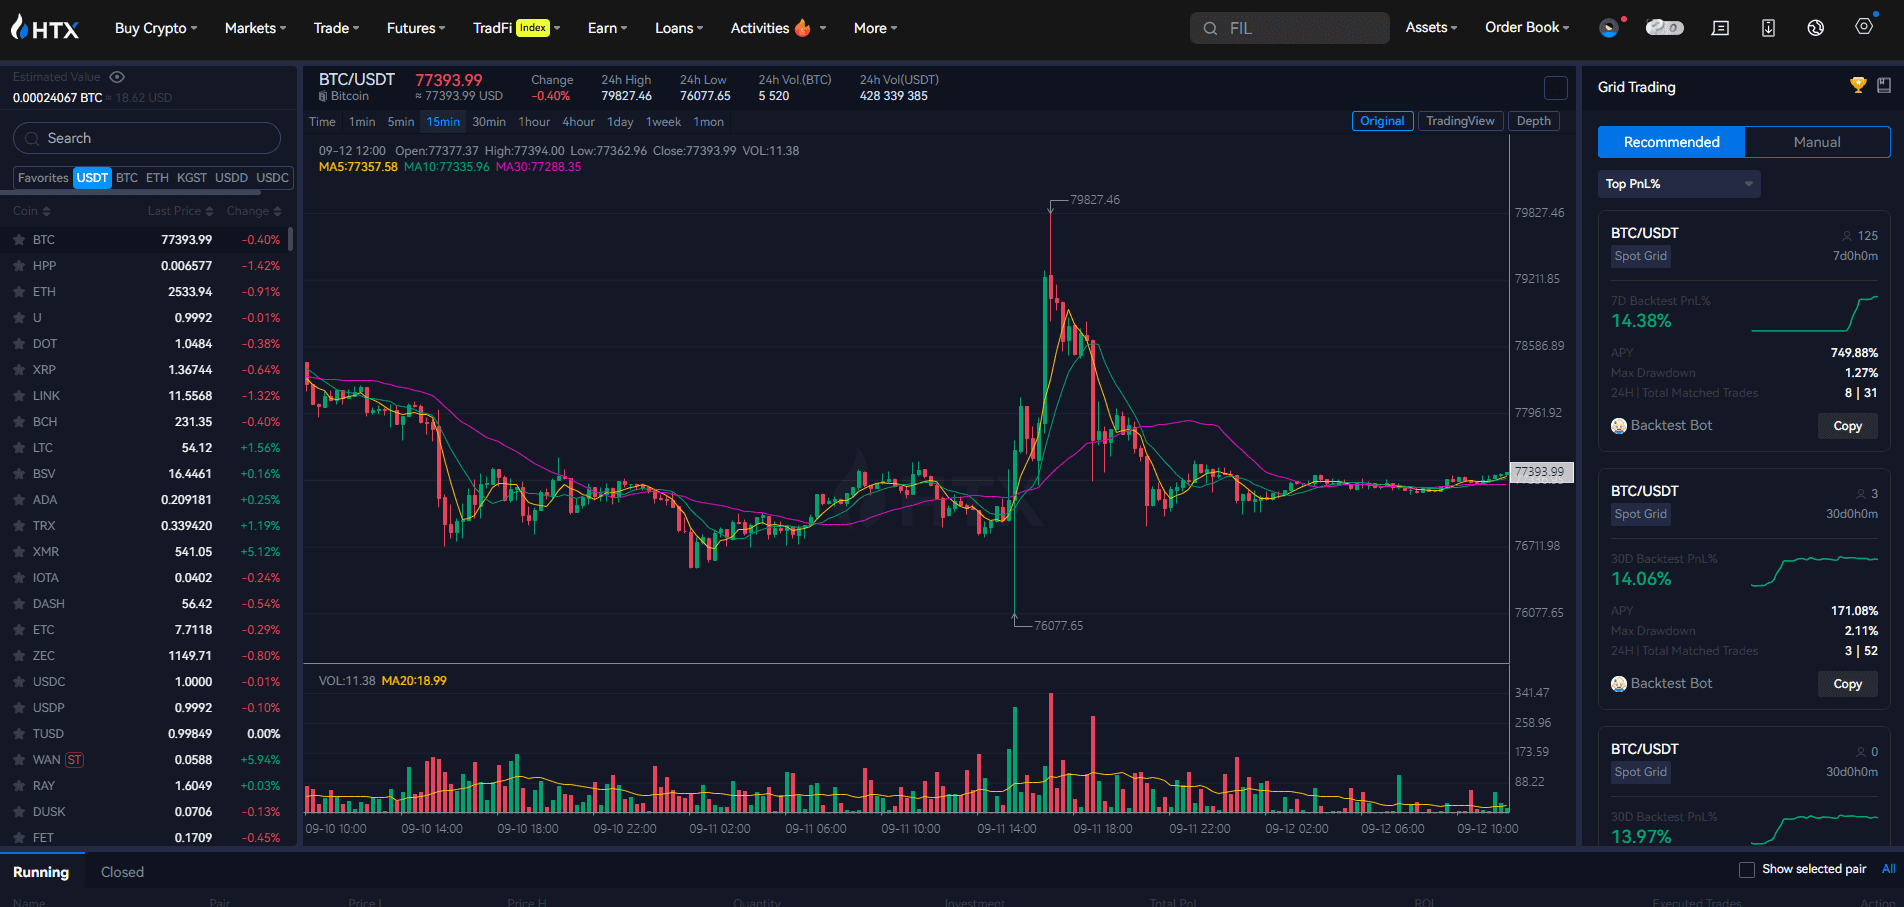
Task: Favorite the BTC coin star
Action: pyautogui.click(x=19, y=240)
